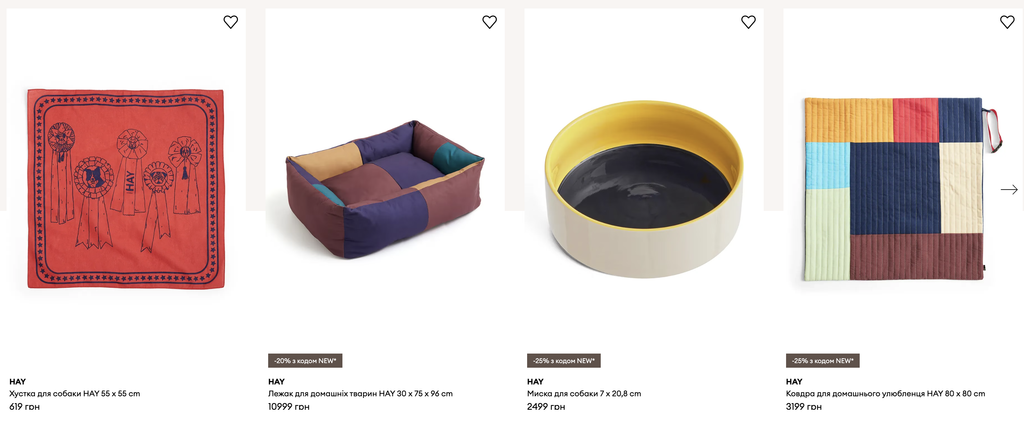1024x437 pixels.
Task: View the patchwork pet bed image
Action: click(x=385, y=189)
